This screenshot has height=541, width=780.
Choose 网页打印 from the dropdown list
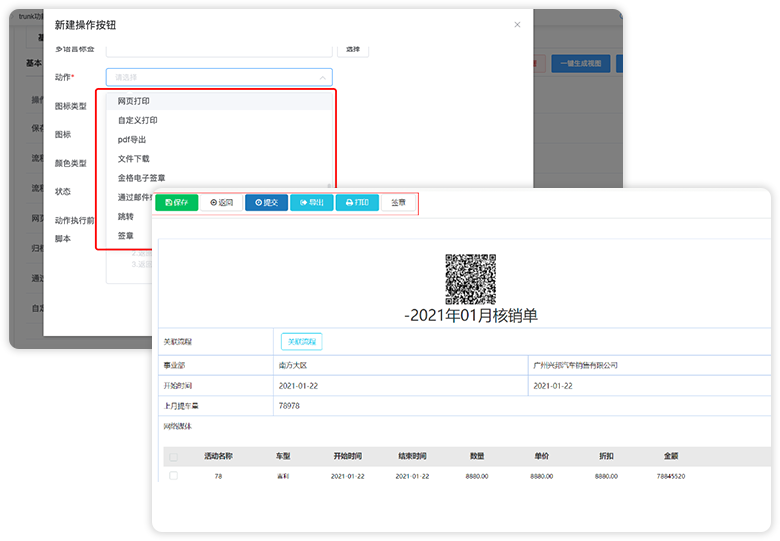[219, 101]
